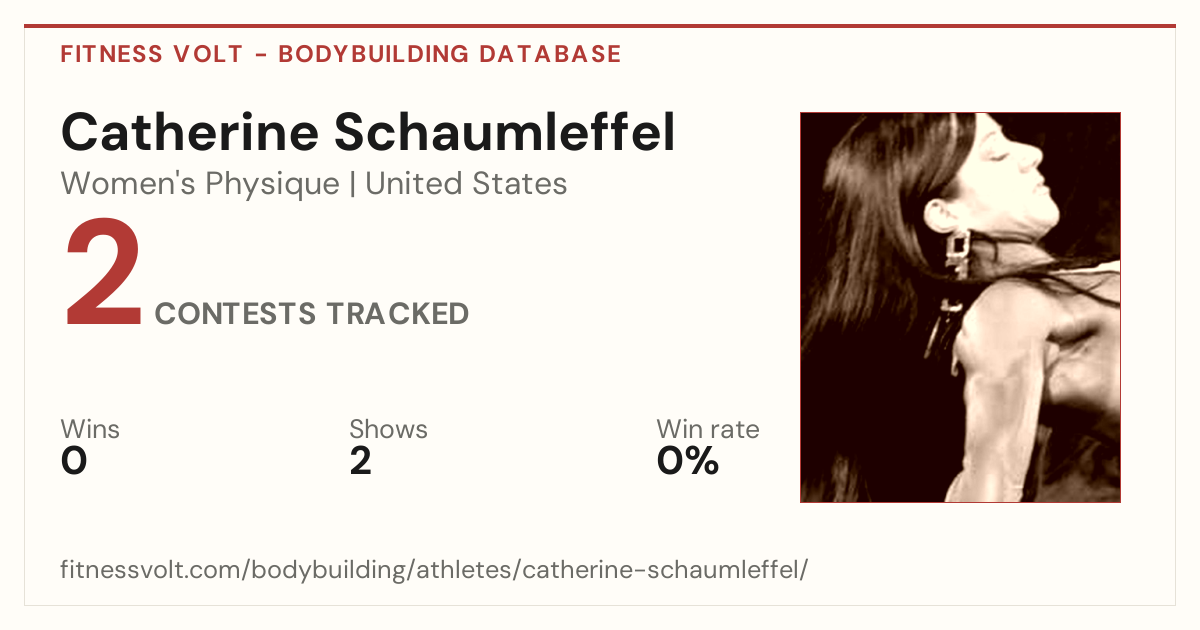
Task: Click the athlete photo thumbnail
Action: pos(960,307)
